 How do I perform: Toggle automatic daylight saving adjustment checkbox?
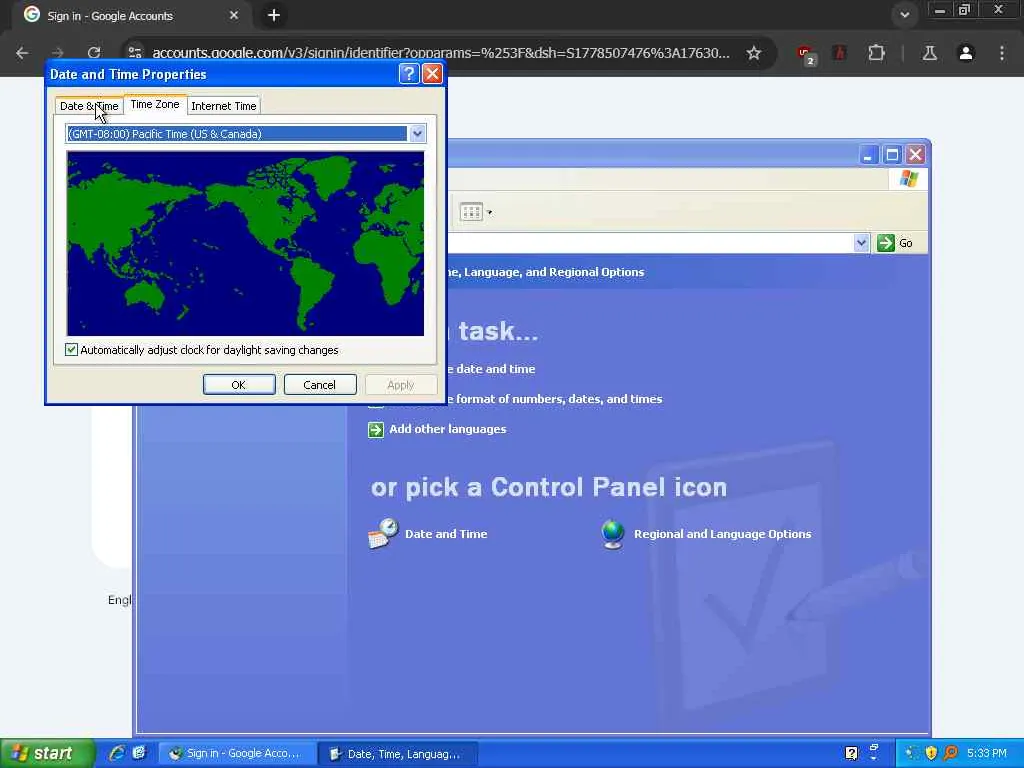(x=71, y=350)
